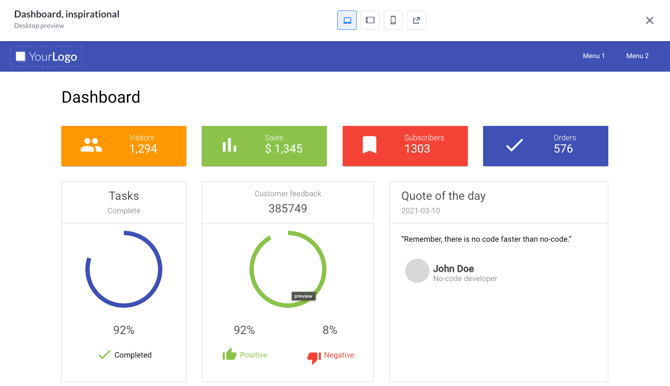Switch to desktop preview mode
This screenshot has height=386, width=670.
pyautogui.click(x=347, y=21)
